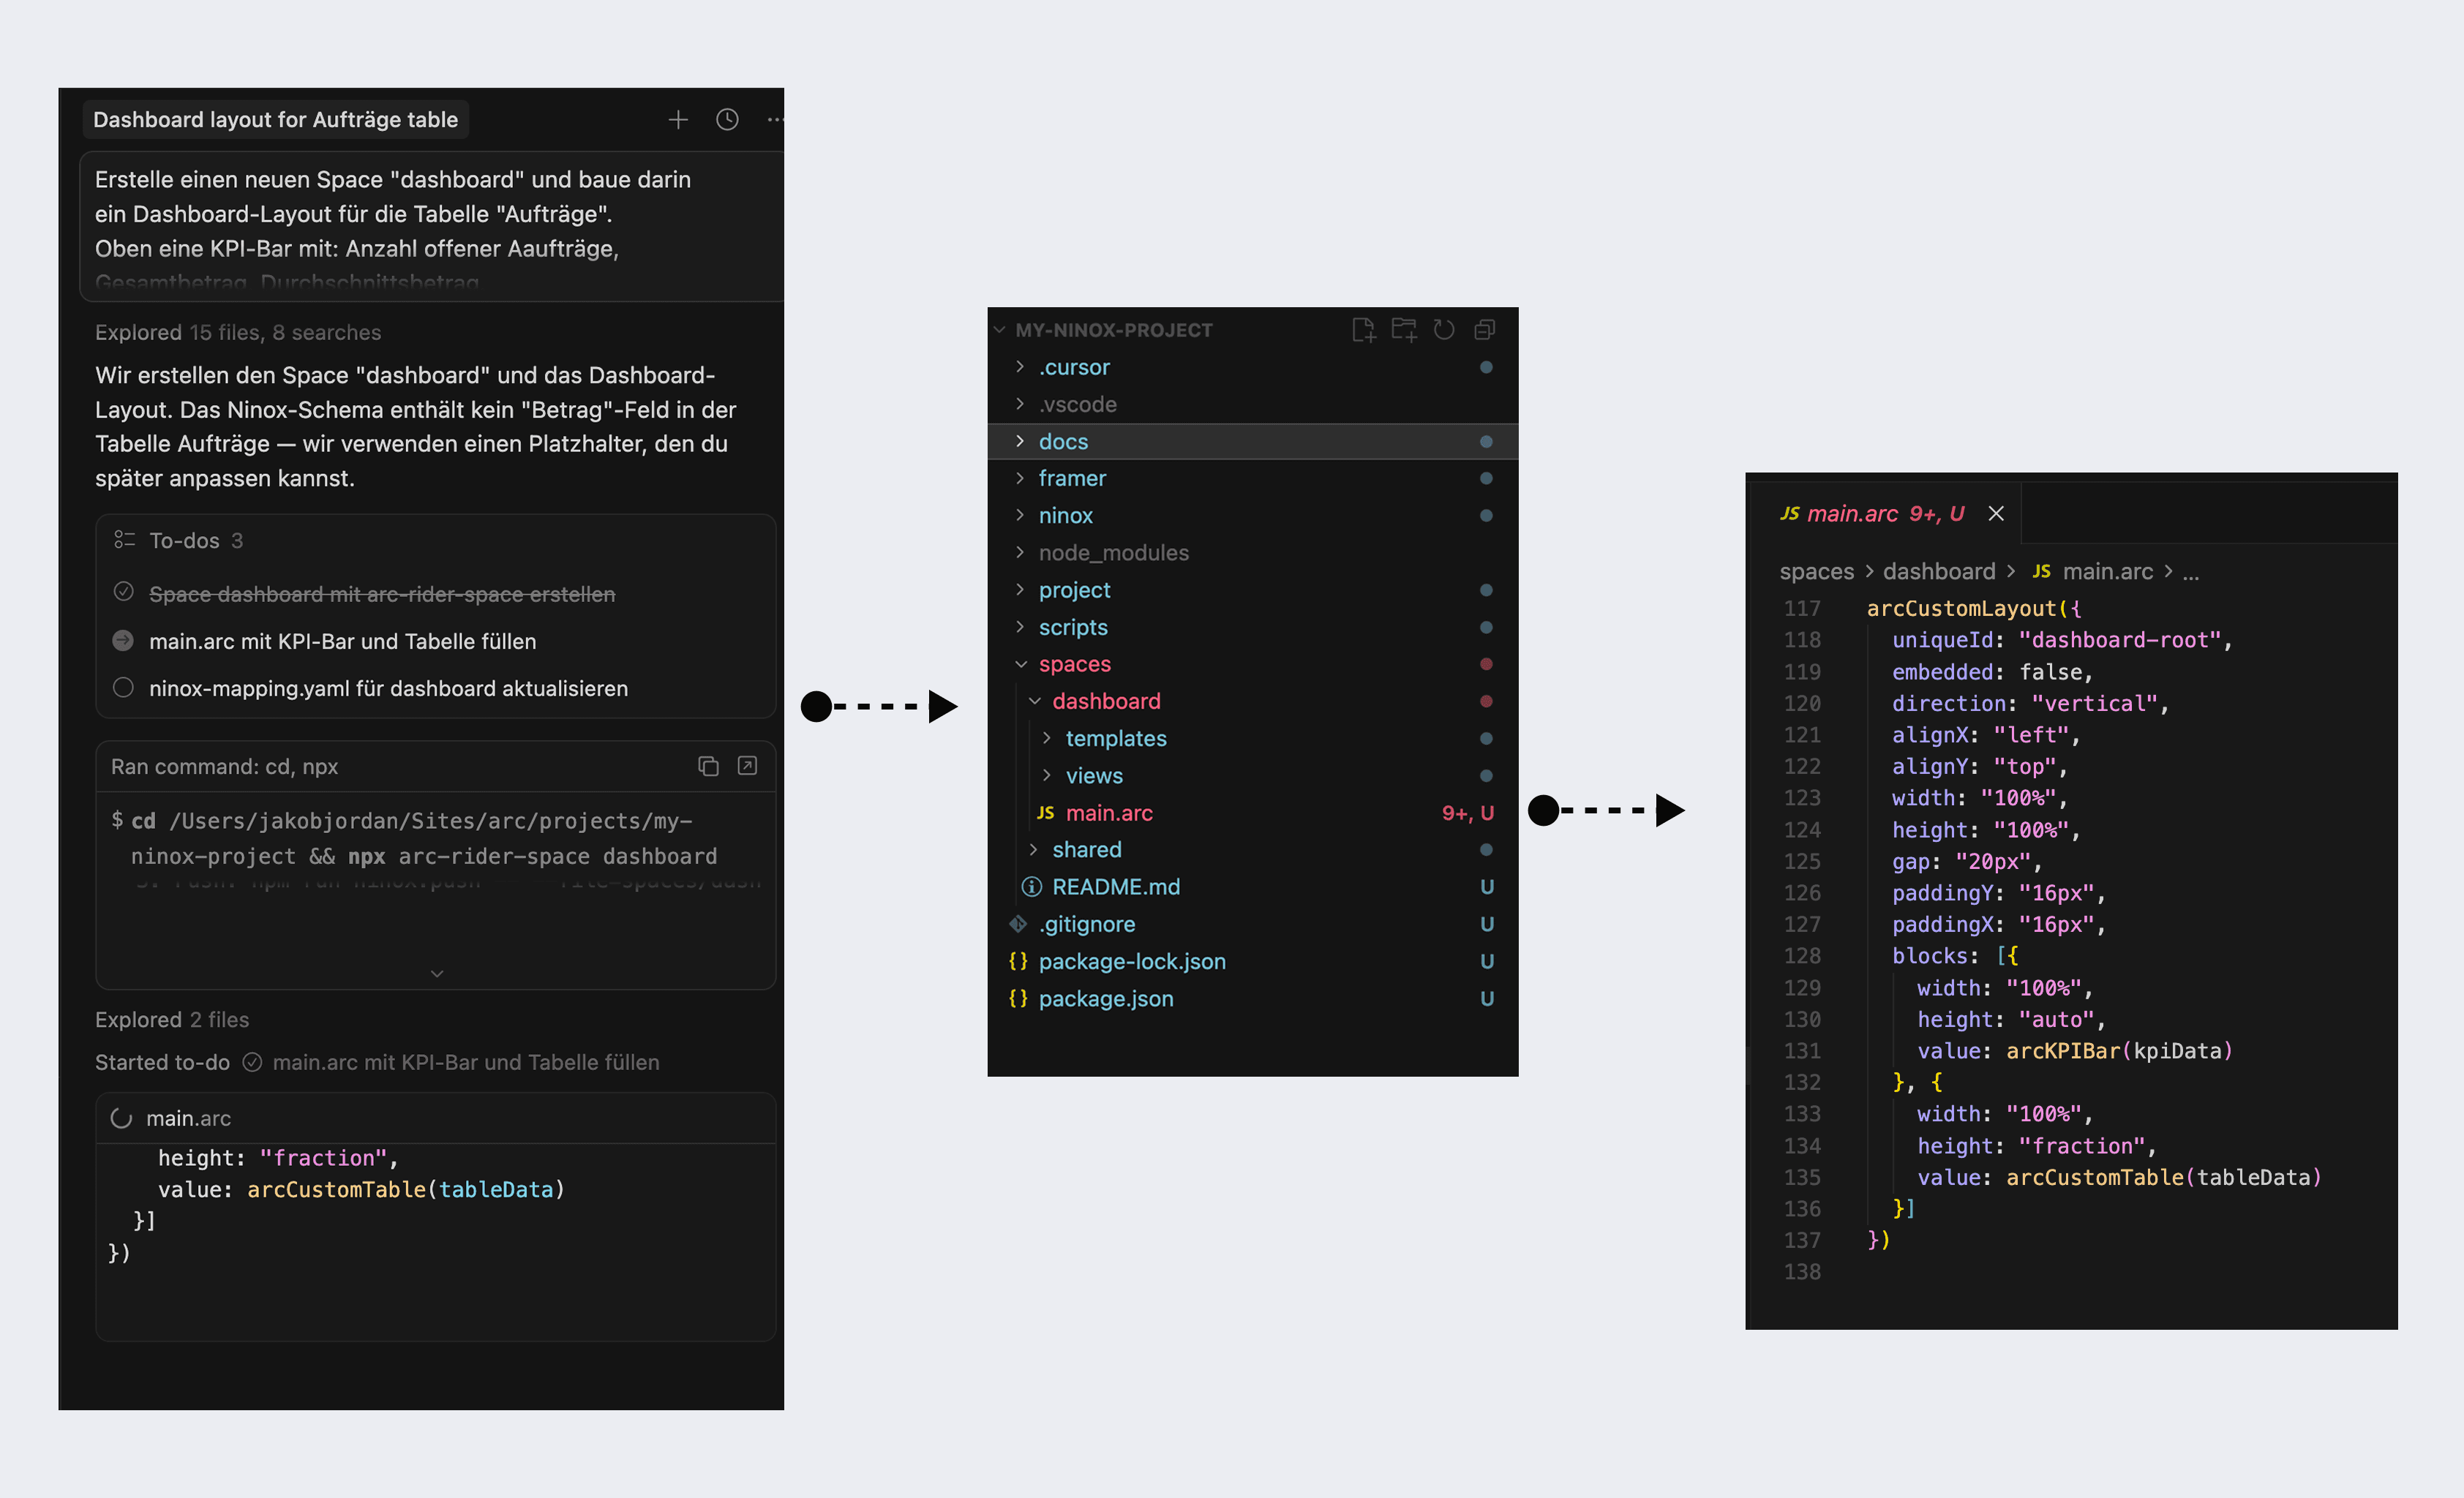The width and height of the screenshot is (2464, 1498).
Task: Collapse all folders in explorer
Action: click(1485, 330)
